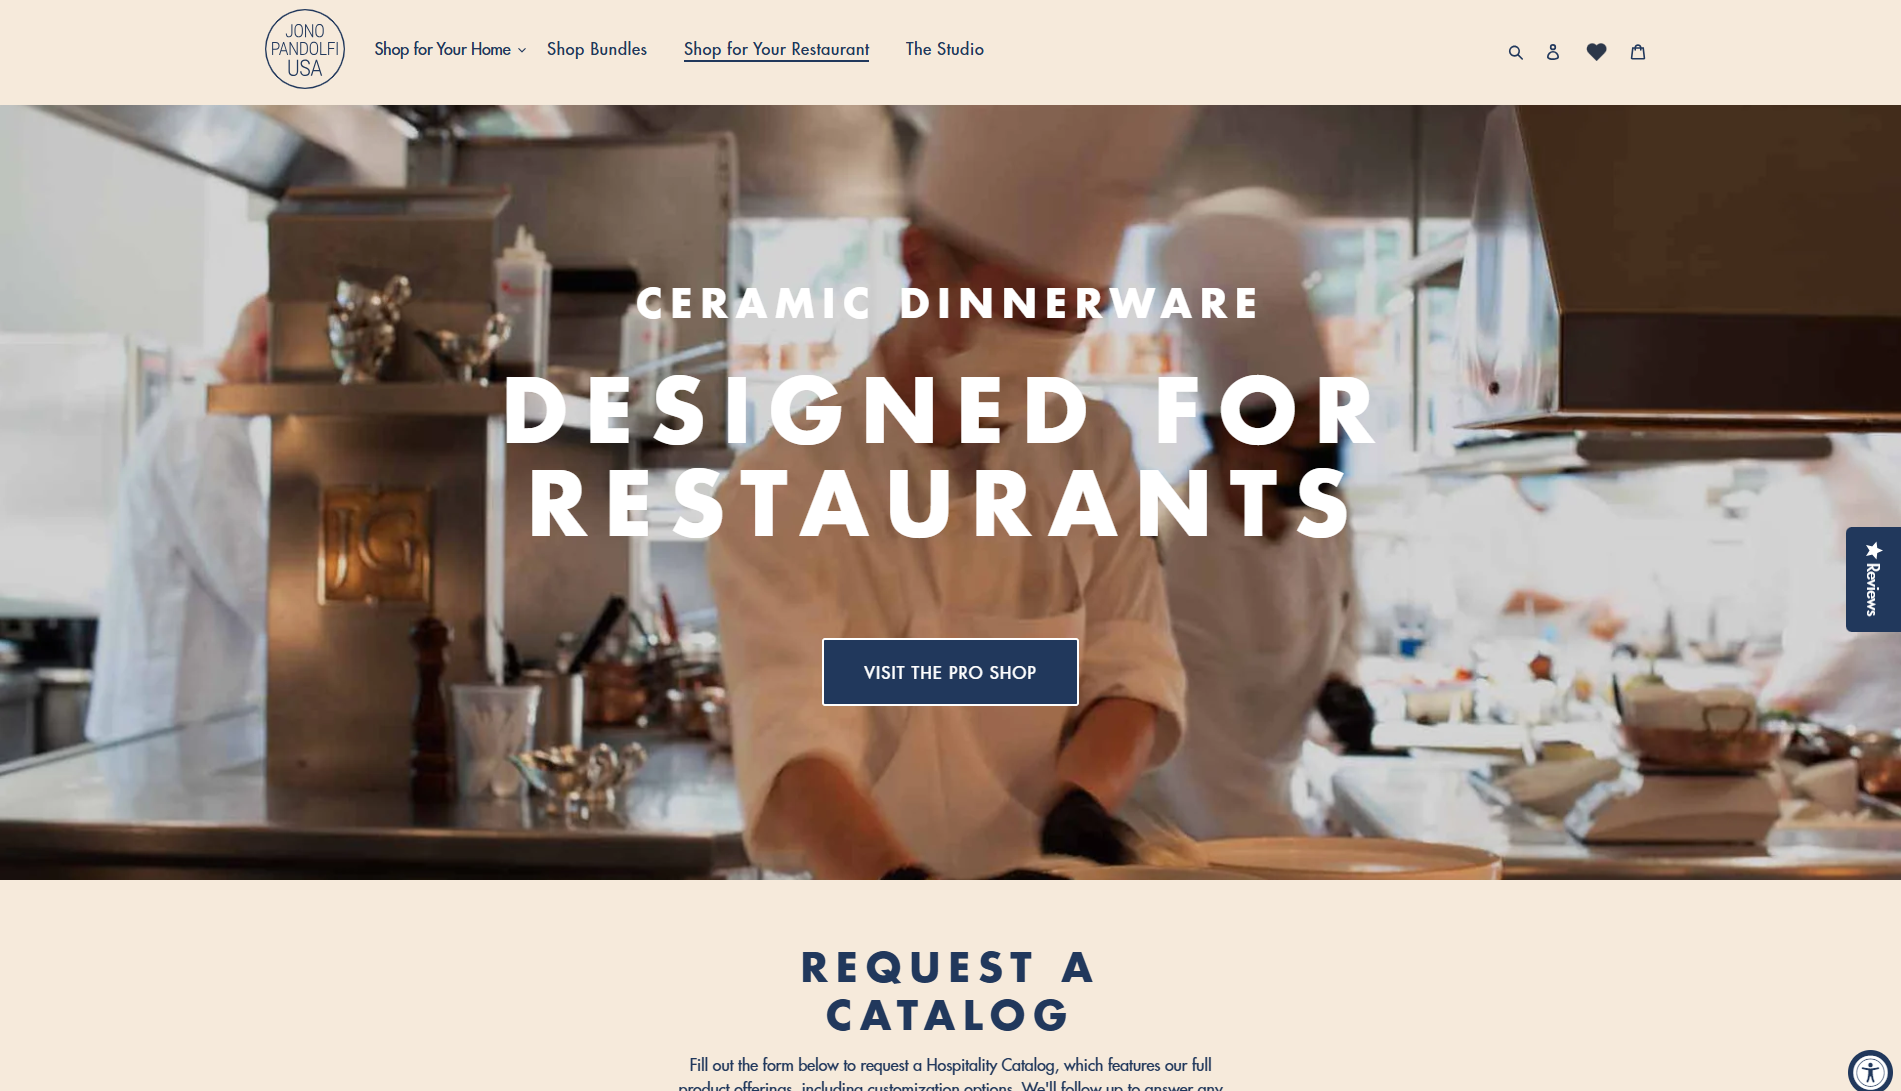
Task: Expand the Shop for Your Home chevron
Action: pyautogui.click(x=522, y=50)
